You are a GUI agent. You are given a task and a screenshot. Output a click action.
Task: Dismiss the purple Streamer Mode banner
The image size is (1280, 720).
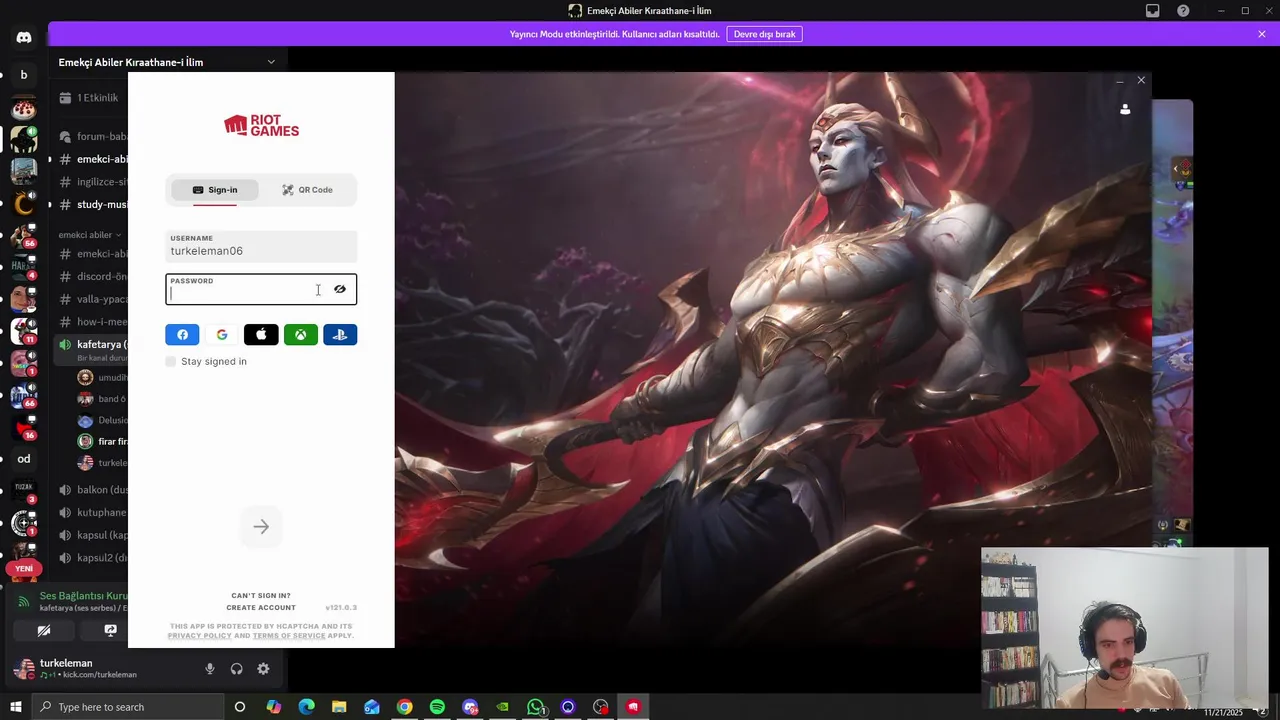[x=1262, y=34]
